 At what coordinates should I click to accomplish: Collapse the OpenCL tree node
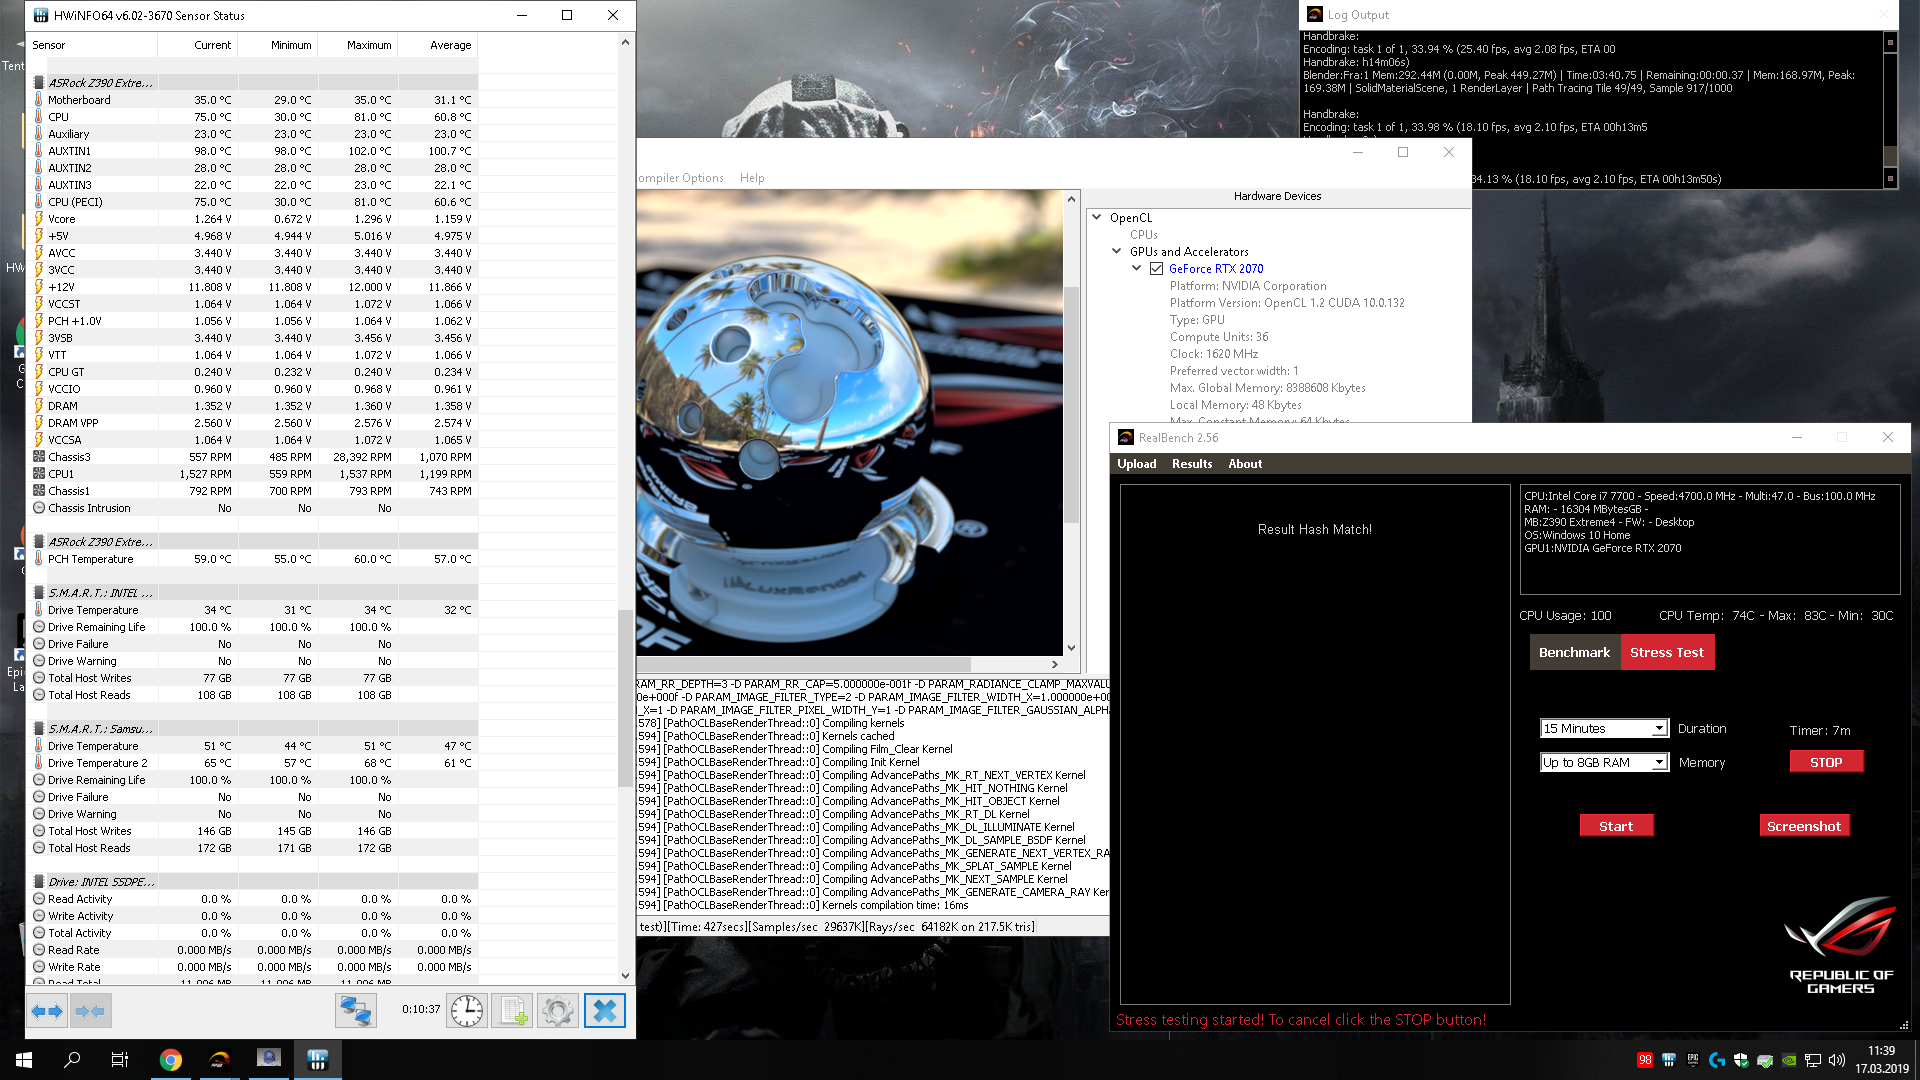pyautogui.click(x=1097, y=217)
